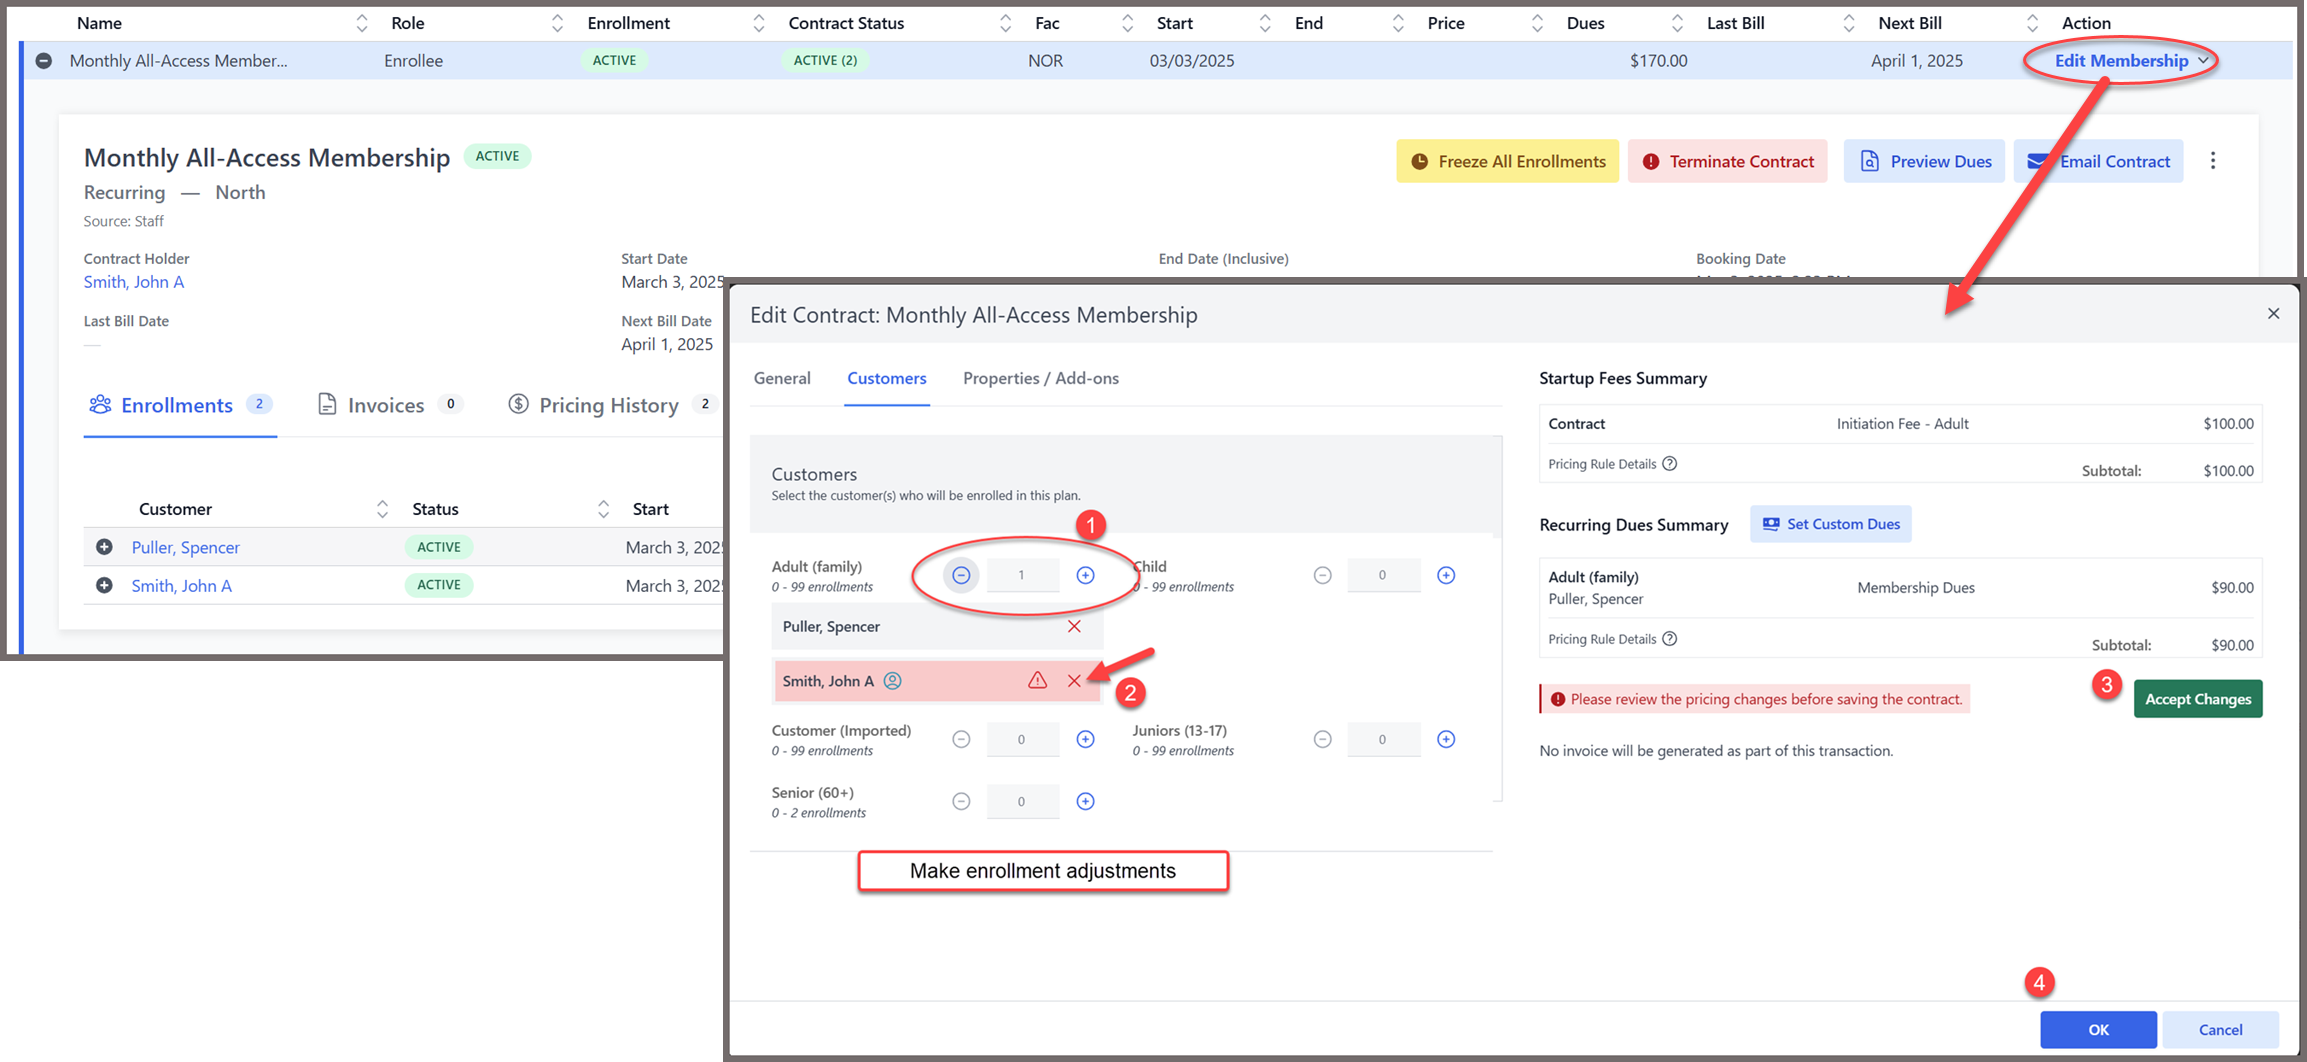
Task: Click Email Contract button
Action: click(x=2098, y=161)
